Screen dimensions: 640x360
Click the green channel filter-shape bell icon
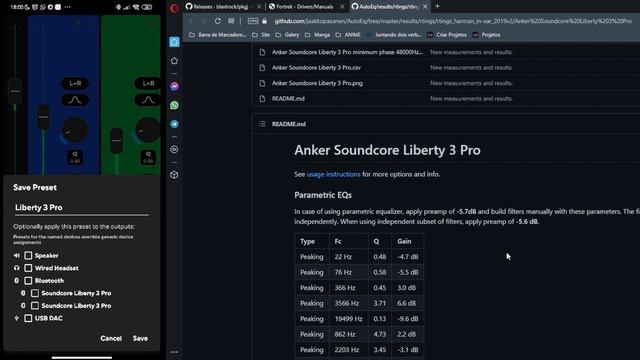point(148,100)
